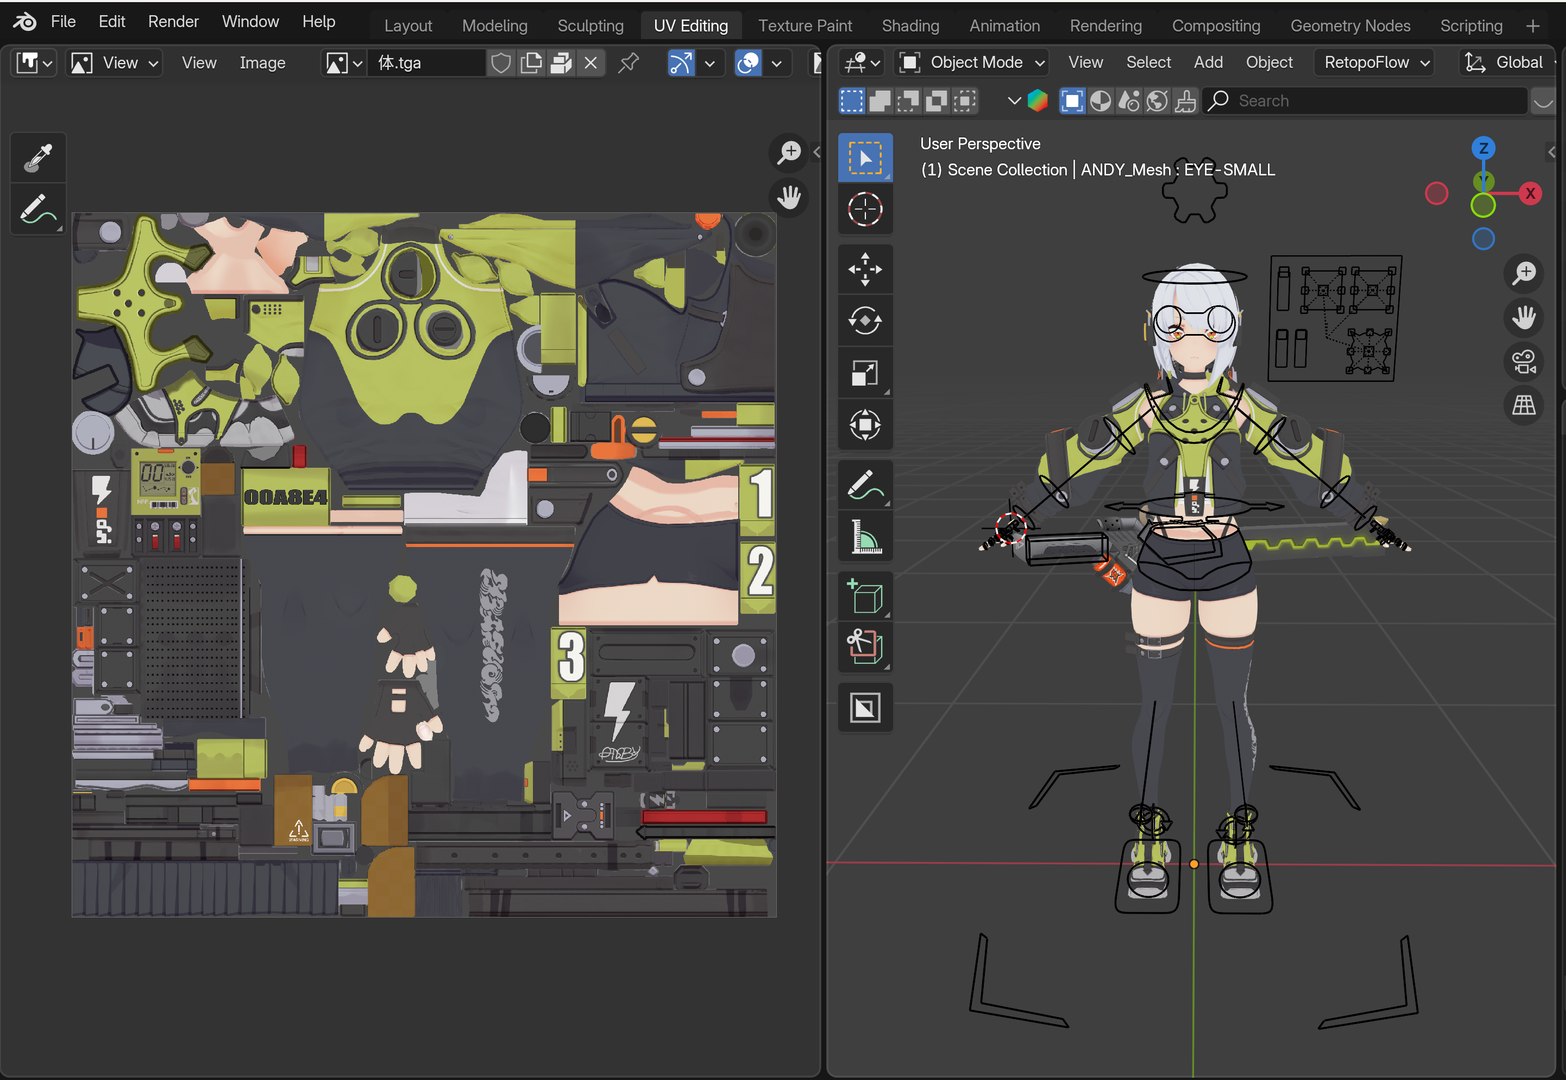Viewport: 1566px width, 1080px height.
Task: Click the Image menu in image editor header
Action: pyautogui.click(x=262, y=63)
